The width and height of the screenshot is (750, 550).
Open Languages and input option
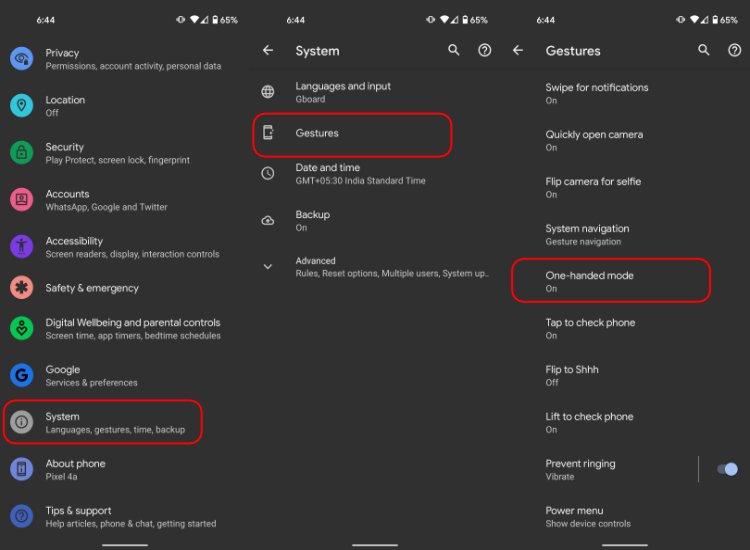[343, 92]
